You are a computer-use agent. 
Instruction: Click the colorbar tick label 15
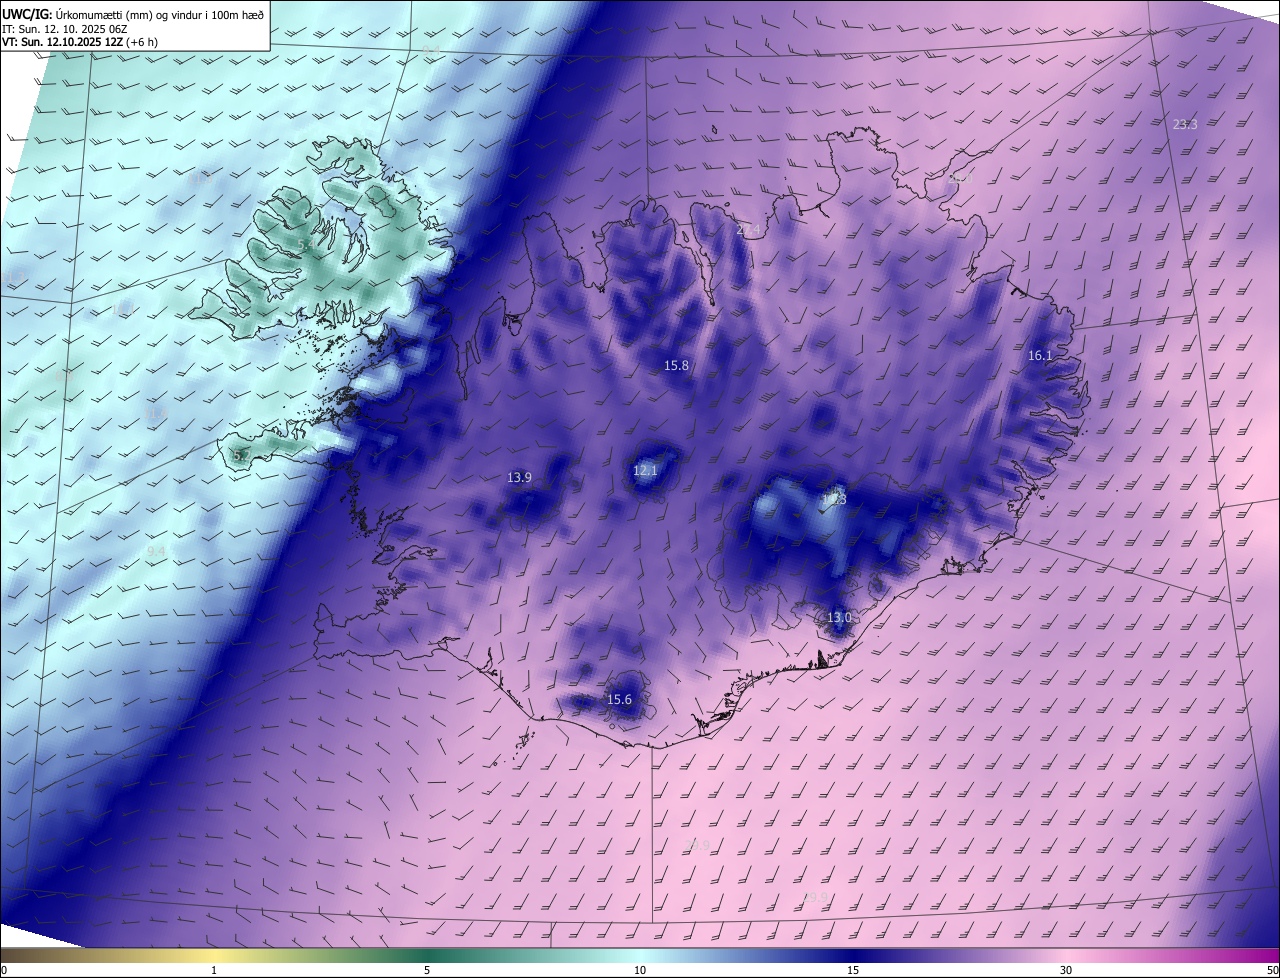pos(853,970)
